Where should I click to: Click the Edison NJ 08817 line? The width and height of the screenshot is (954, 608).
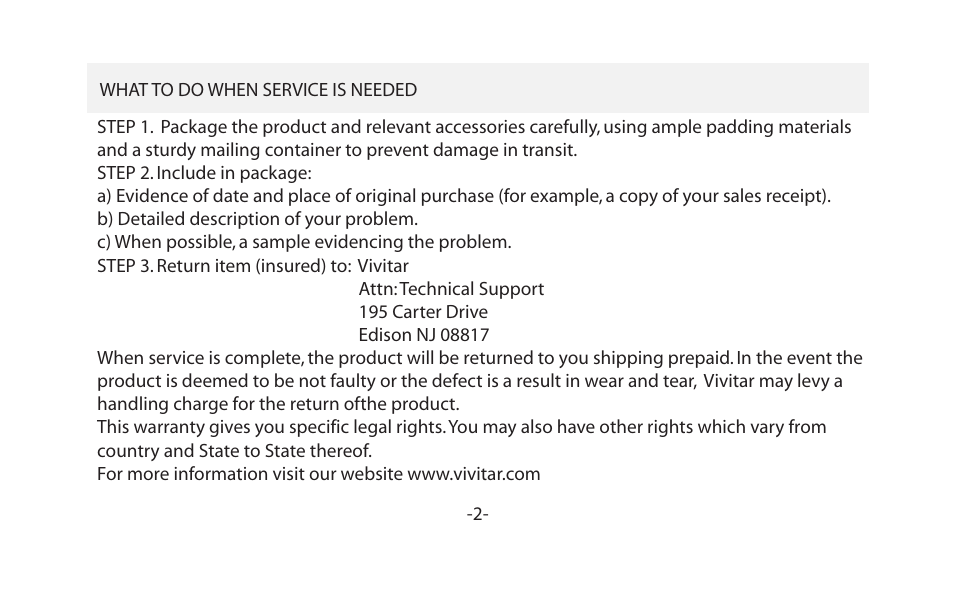[x=423, y=335]
